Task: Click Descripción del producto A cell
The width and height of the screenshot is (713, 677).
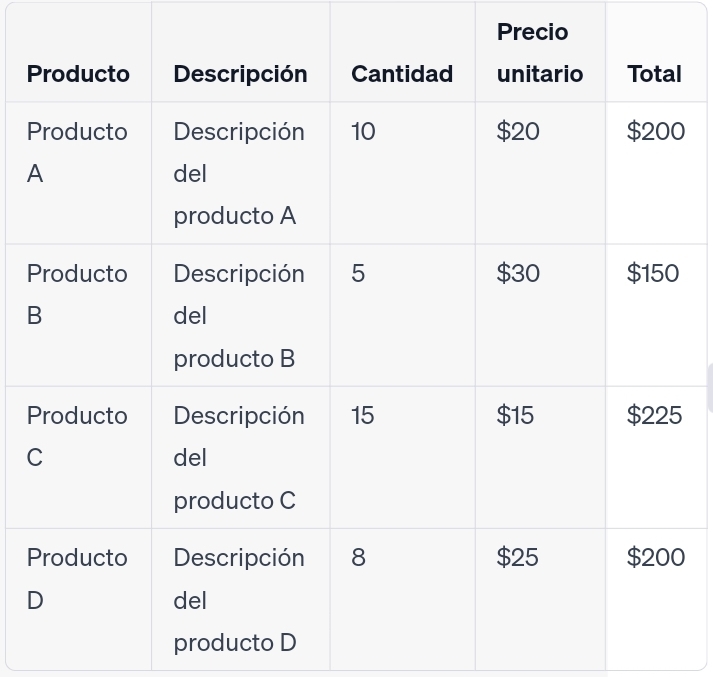Action: (x=239, y=173)
